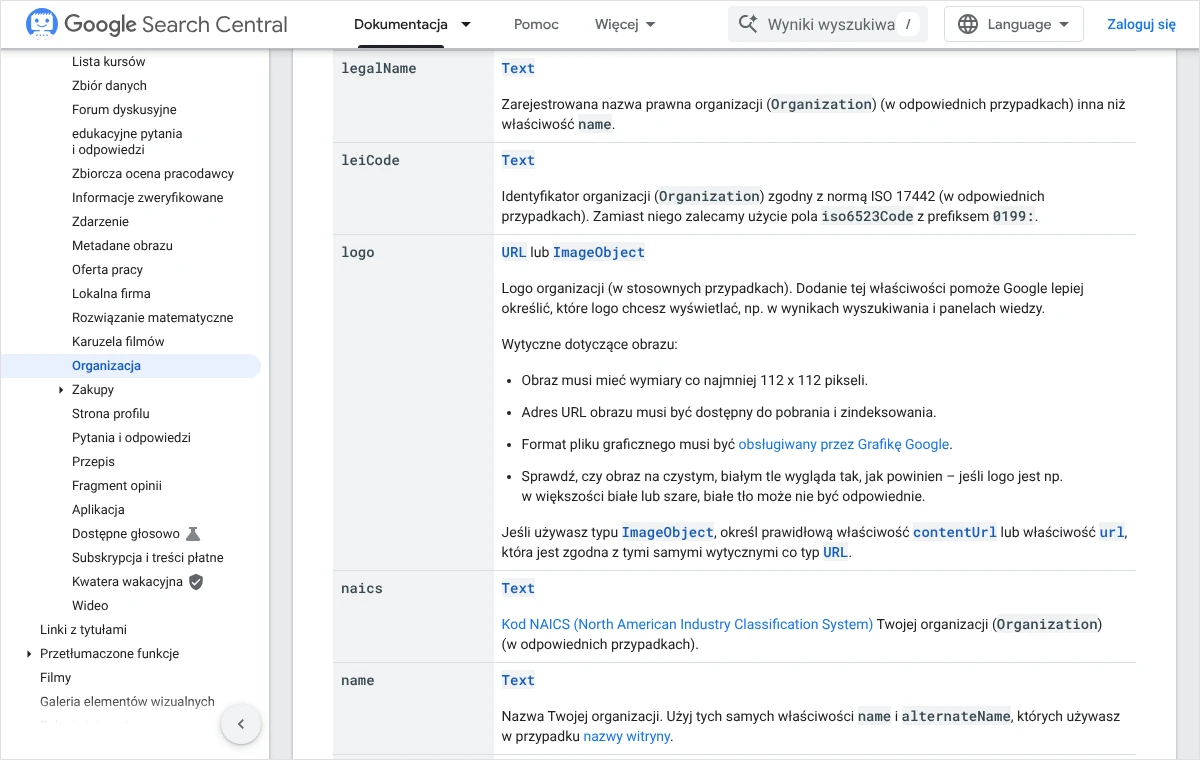Image resolution: width=1200 pixels, height=760 pixels.
Task: Select Informacje zweryfikowane in sidebar
Action: [x=148, y=197]
